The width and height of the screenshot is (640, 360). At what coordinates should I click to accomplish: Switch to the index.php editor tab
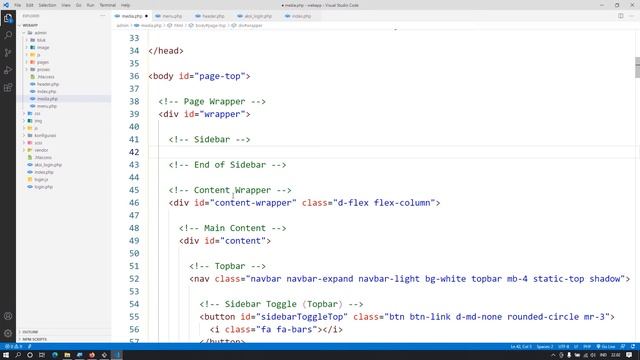coord(300,16)
